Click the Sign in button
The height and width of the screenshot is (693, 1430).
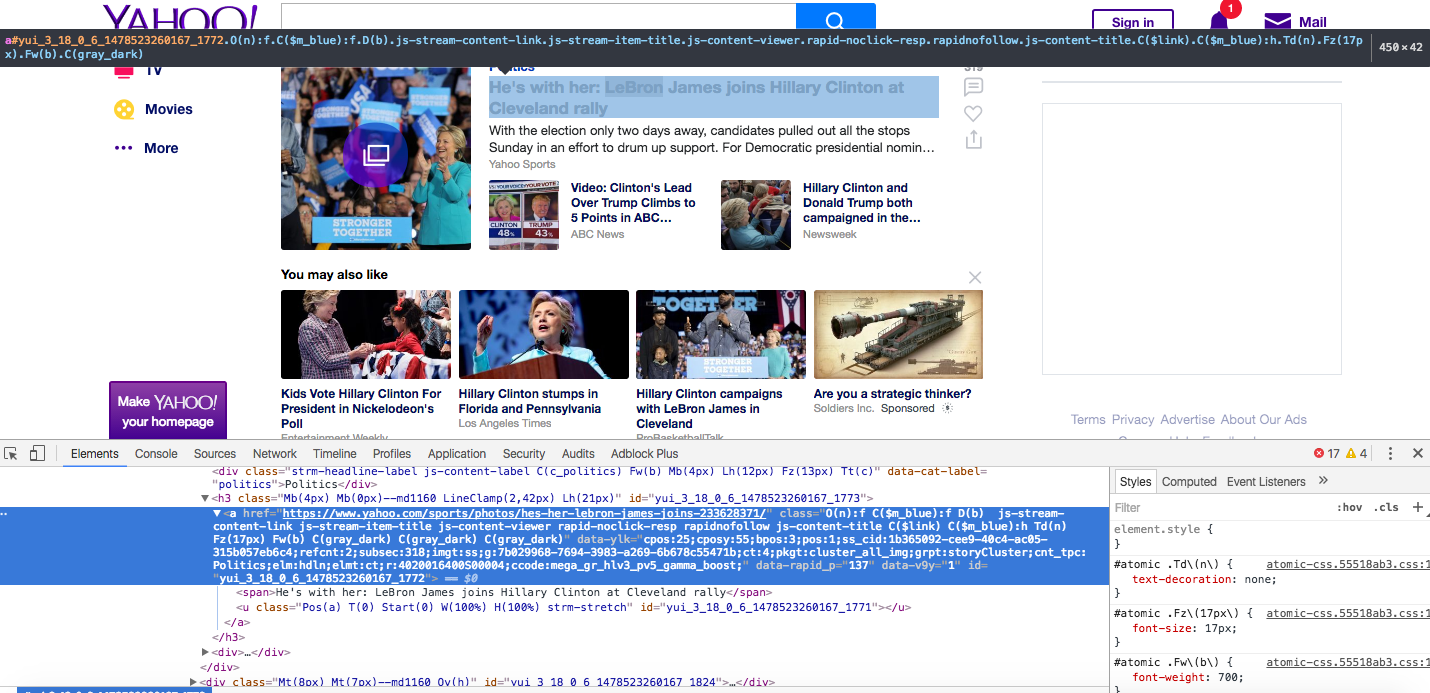point(1132,22)
